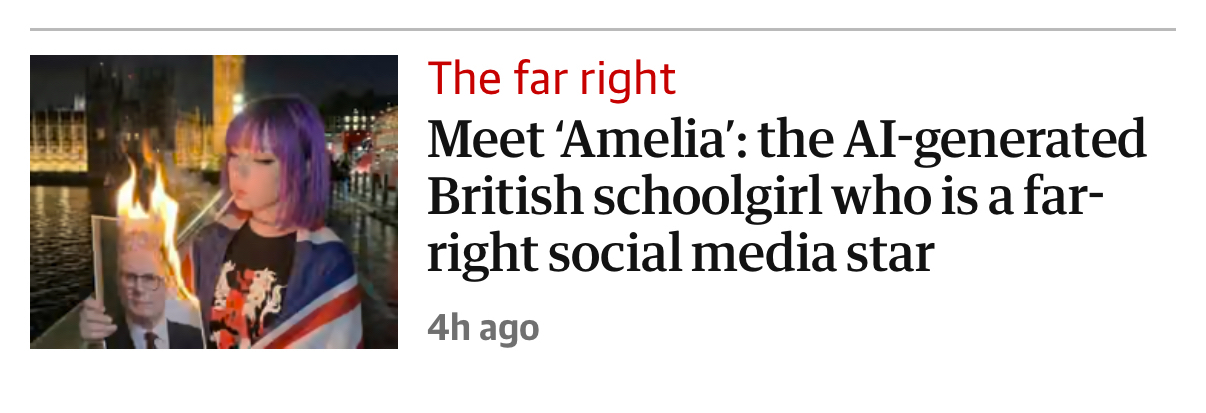1206x413 pixels.
Task: Click 'right social media star' headline line
Action: click(680, 254)
